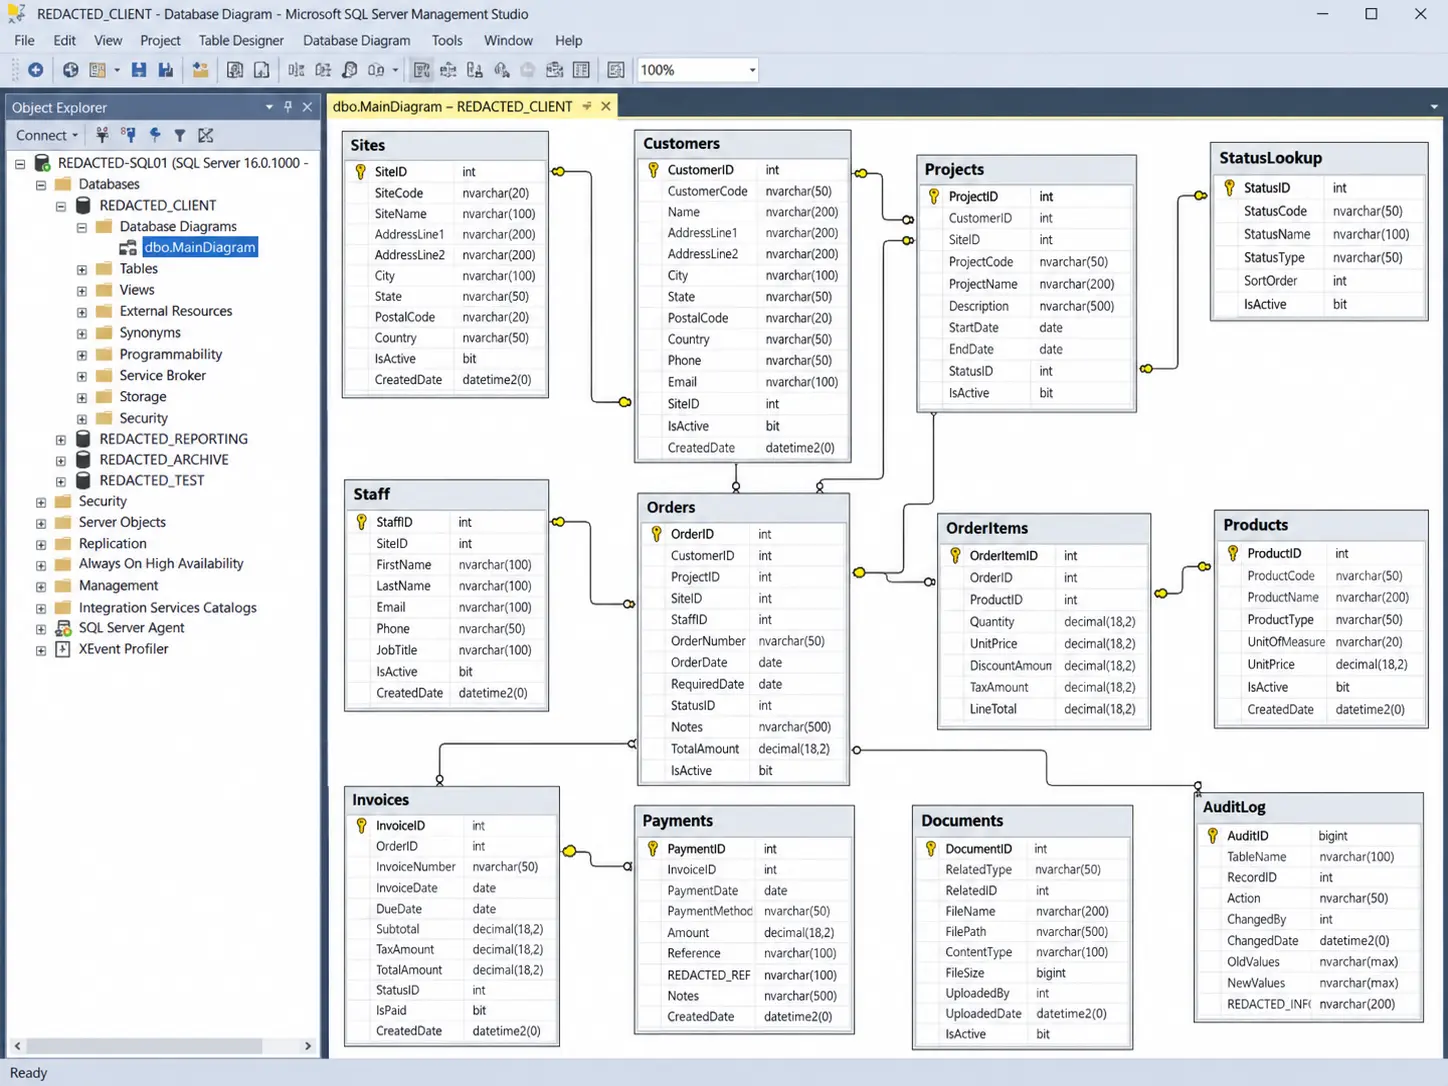Click the primary key icon beside AuditID
Screen dimensions: 1448x1086
[1212, 835]
